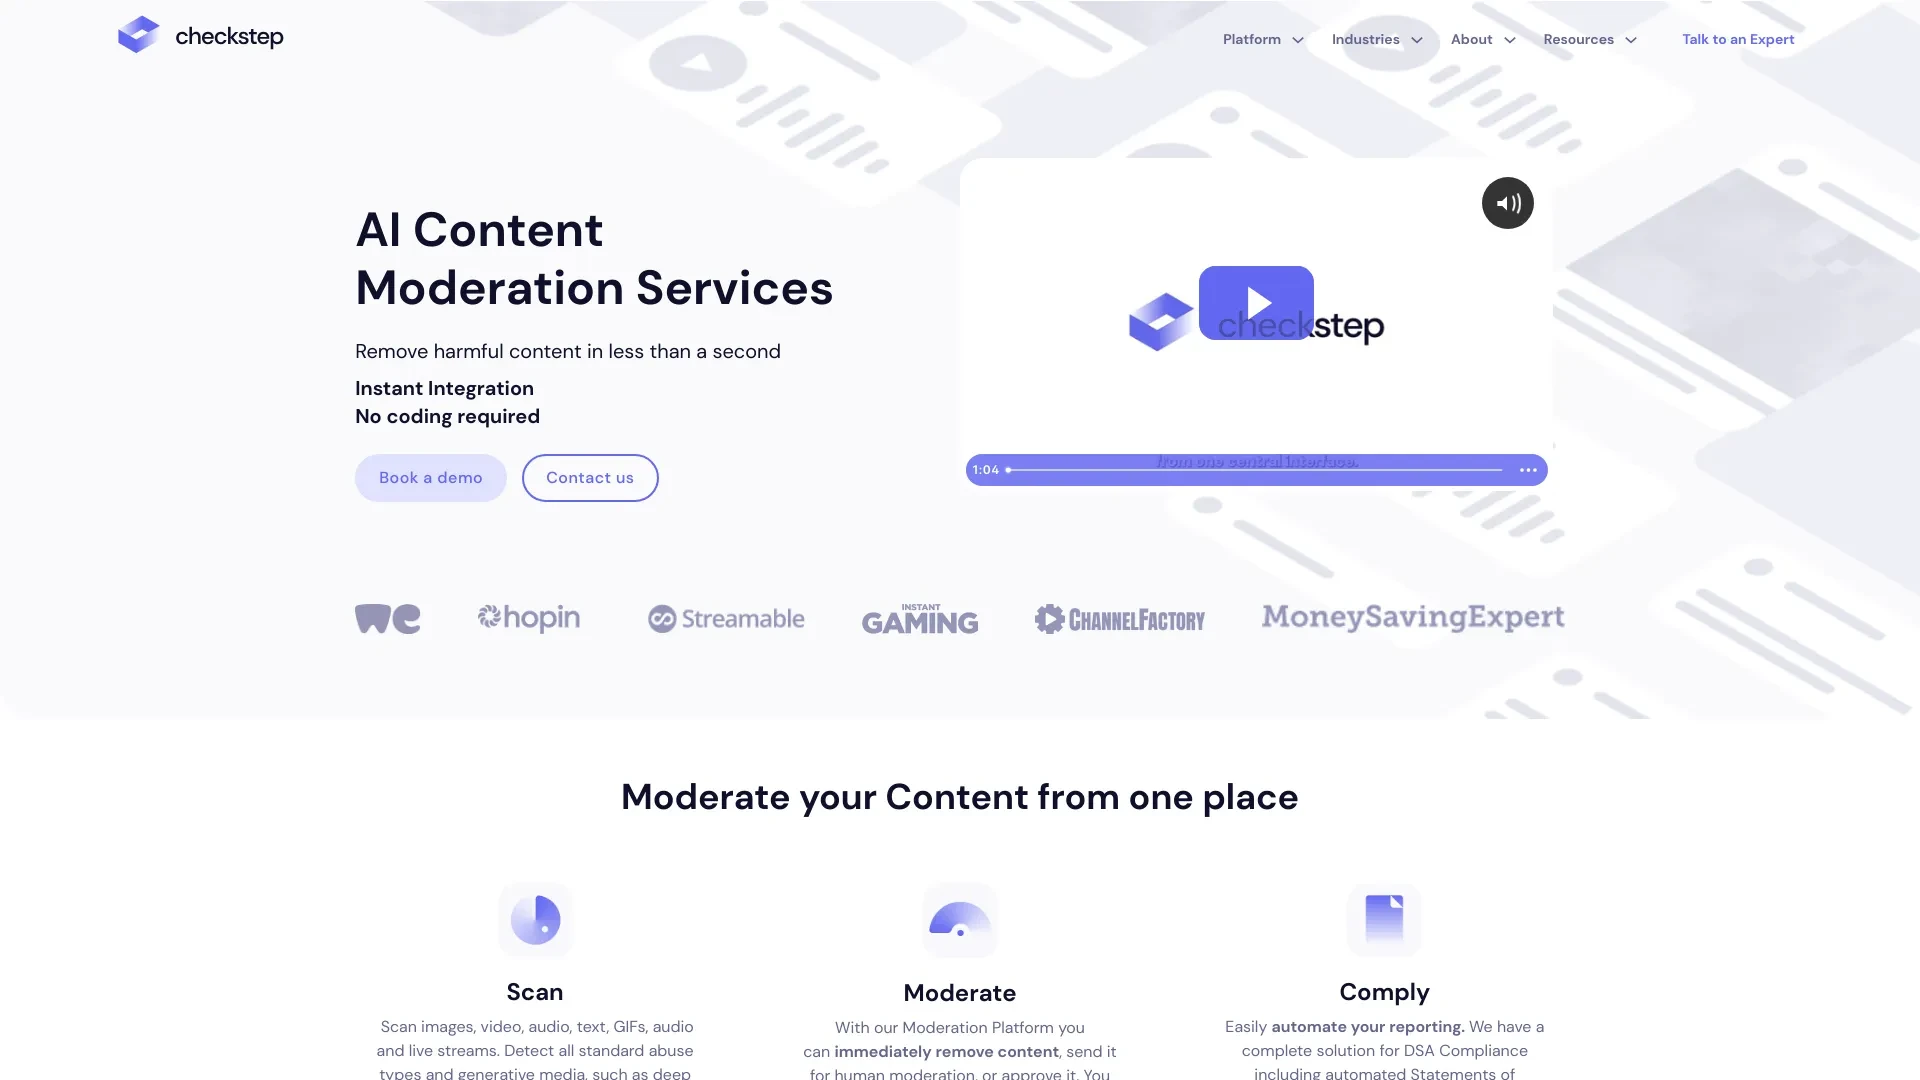Toggle the audio mute button

[1507, 202]
